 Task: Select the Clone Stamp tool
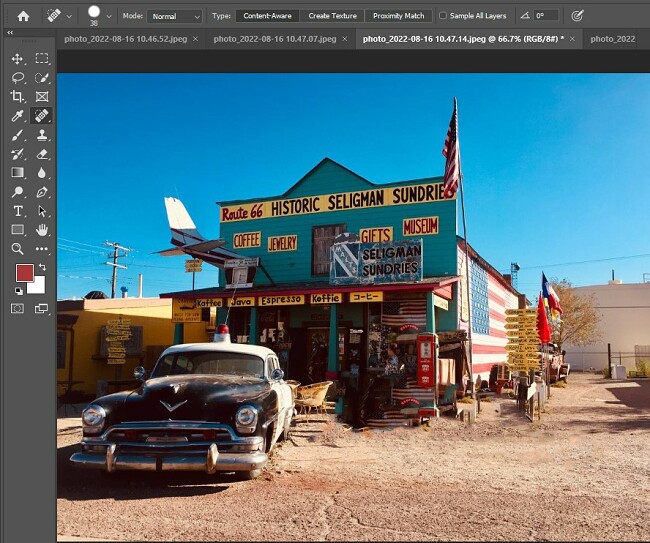[41, 135]
